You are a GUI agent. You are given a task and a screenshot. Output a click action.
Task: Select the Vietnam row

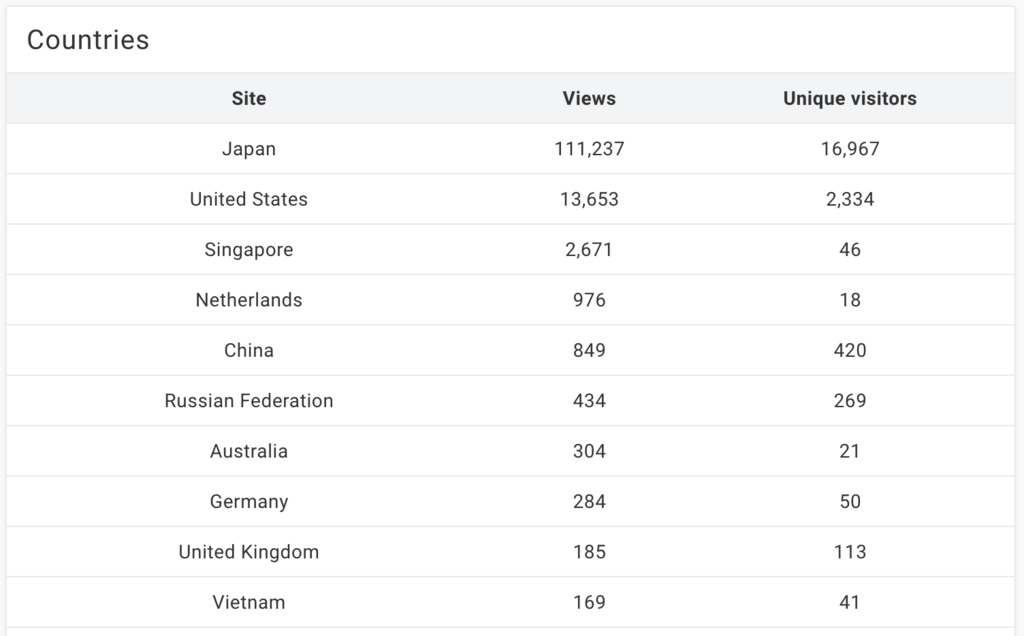pos(510,602)
